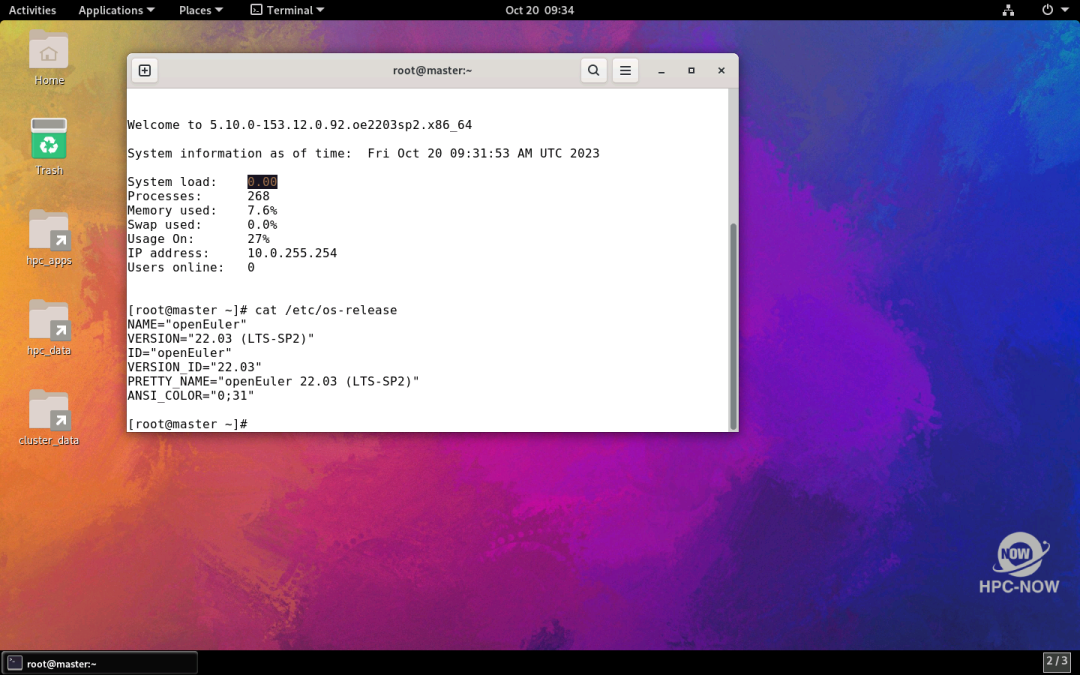Click the PRETTY_NAME openEuler line

[x=273, y=381]
